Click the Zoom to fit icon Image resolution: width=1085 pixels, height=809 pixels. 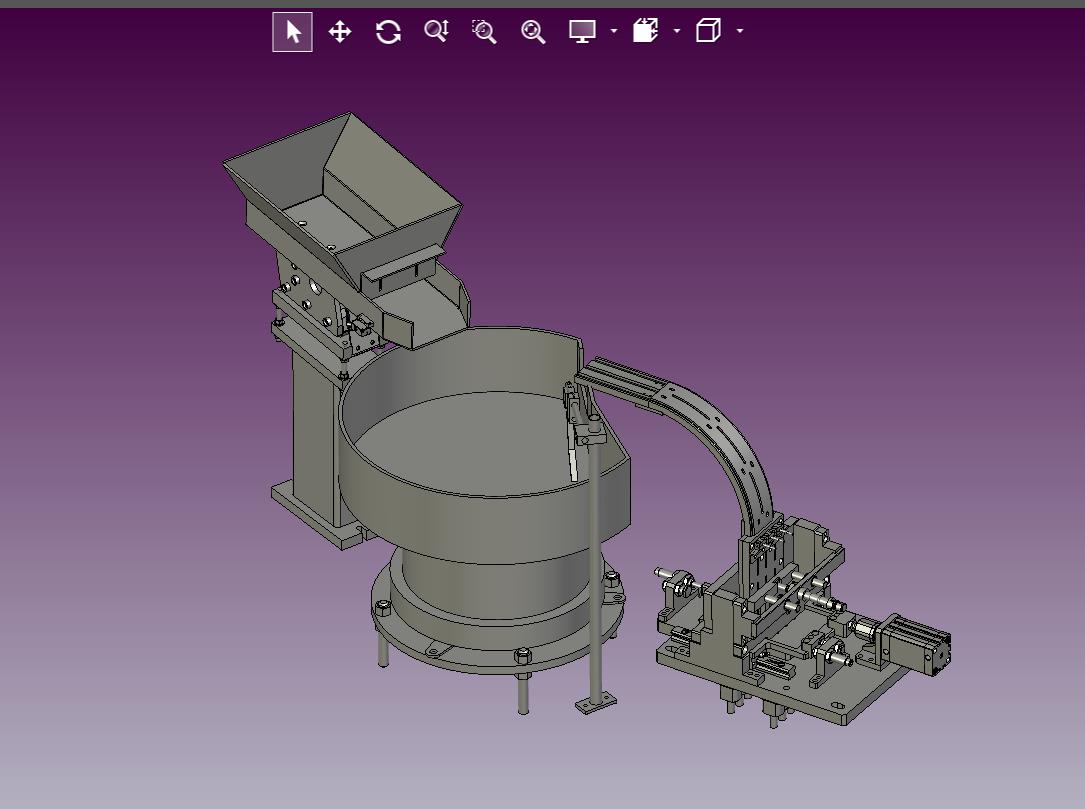pos(533,32)
